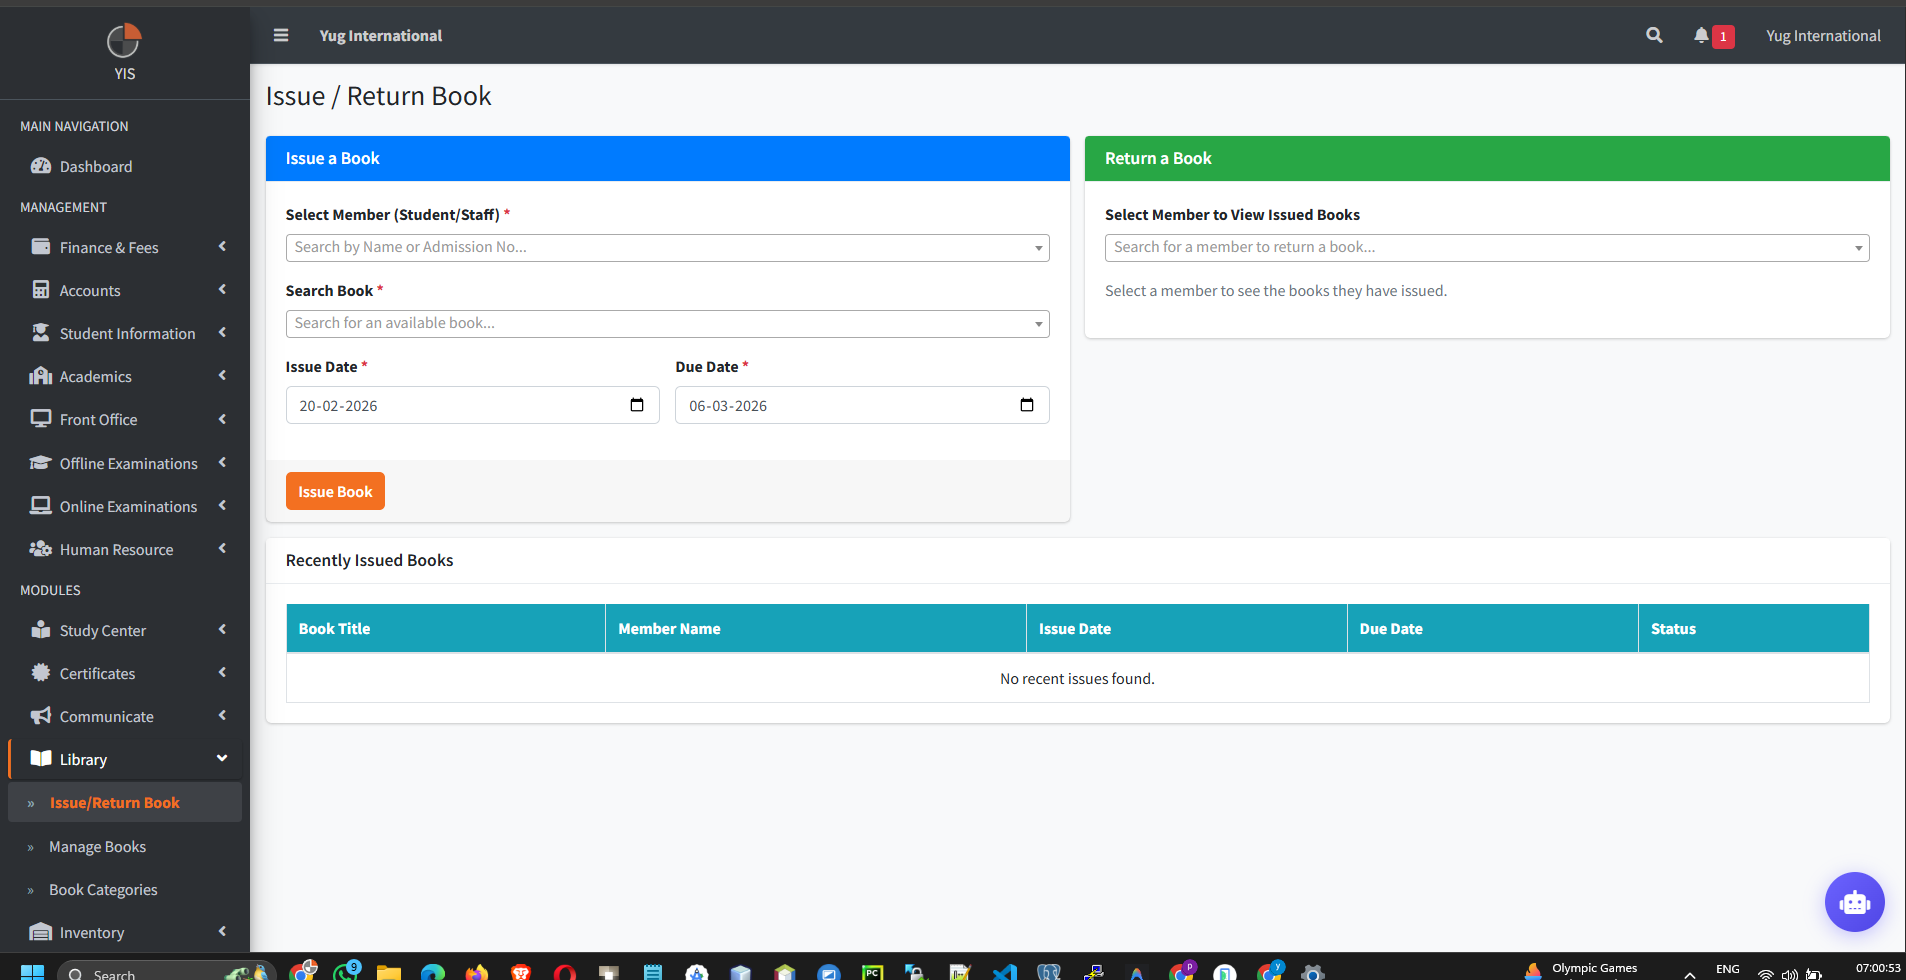1906x980 pixels.
Task: Click the Finance & Fees icon in the sidebar
Action: [40, 247]
